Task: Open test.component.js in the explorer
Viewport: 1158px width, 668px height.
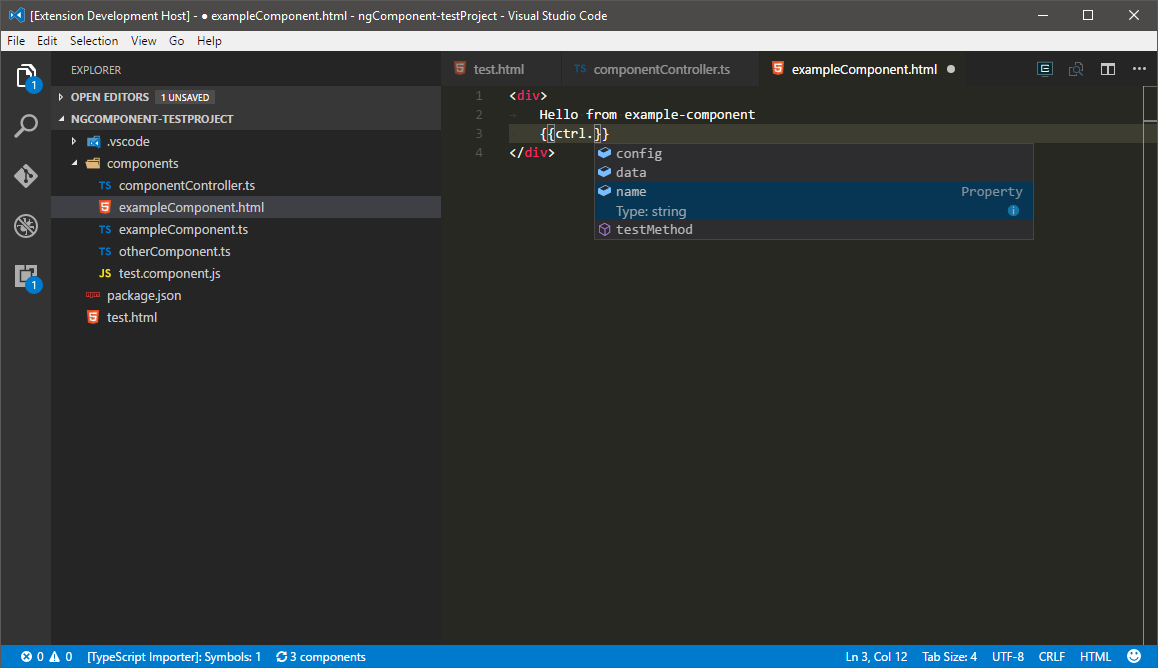Action: [x=246, y=273]
